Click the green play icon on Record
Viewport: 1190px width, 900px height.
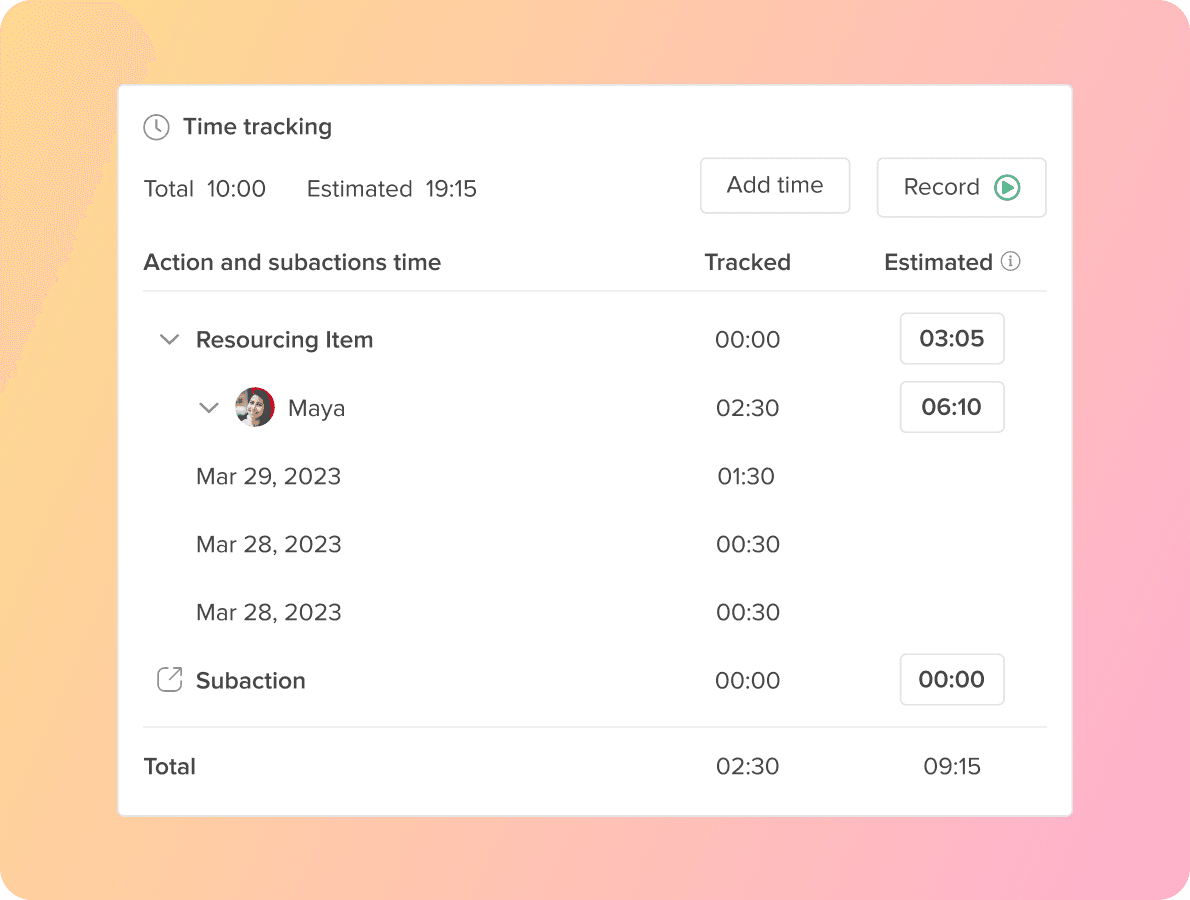coord(1007,187)
